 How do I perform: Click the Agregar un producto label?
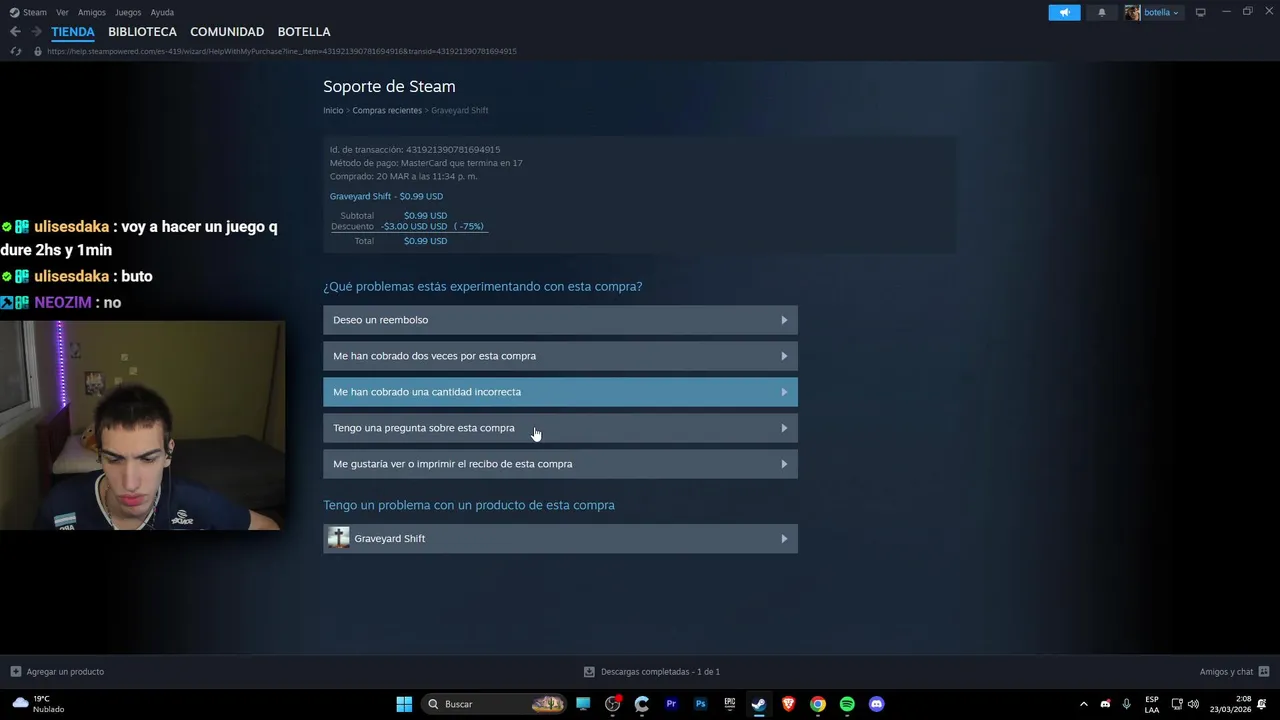(x=65, y=672)
